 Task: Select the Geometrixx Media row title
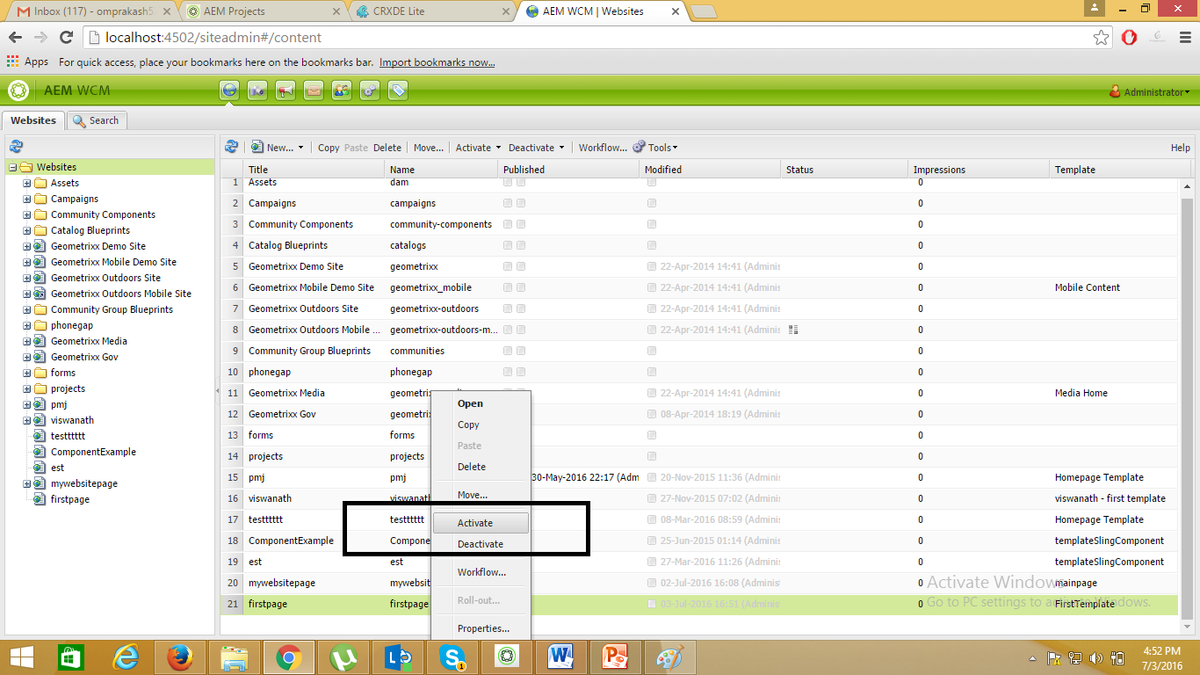click(286, 393)
